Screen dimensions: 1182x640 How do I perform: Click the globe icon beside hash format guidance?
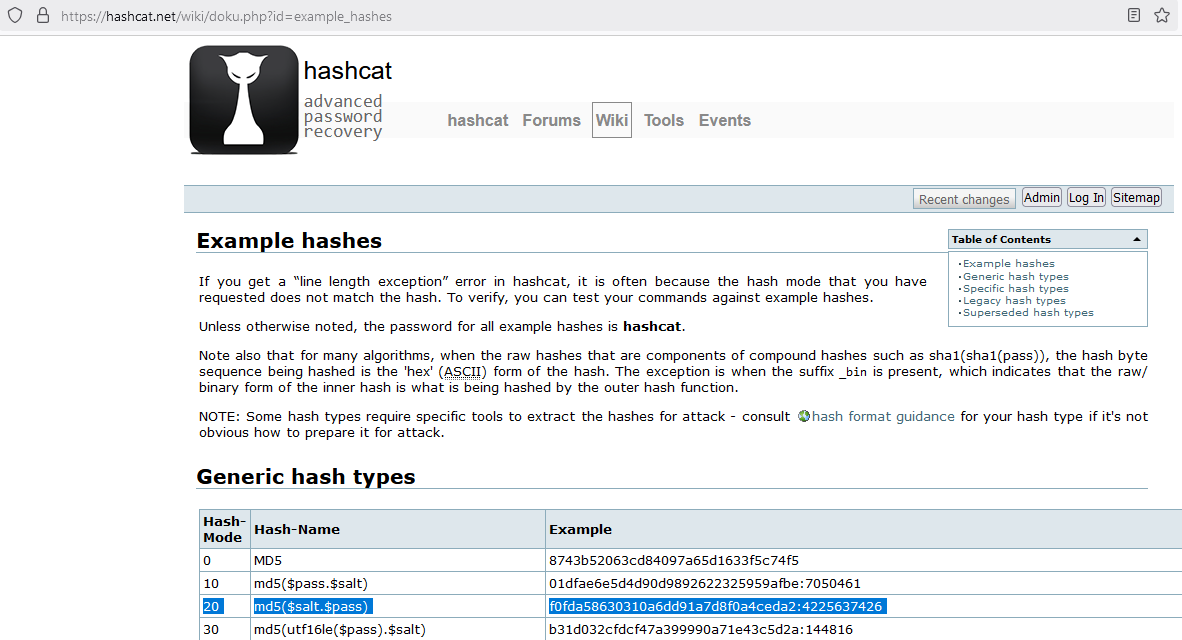click(x=804, y=416)
